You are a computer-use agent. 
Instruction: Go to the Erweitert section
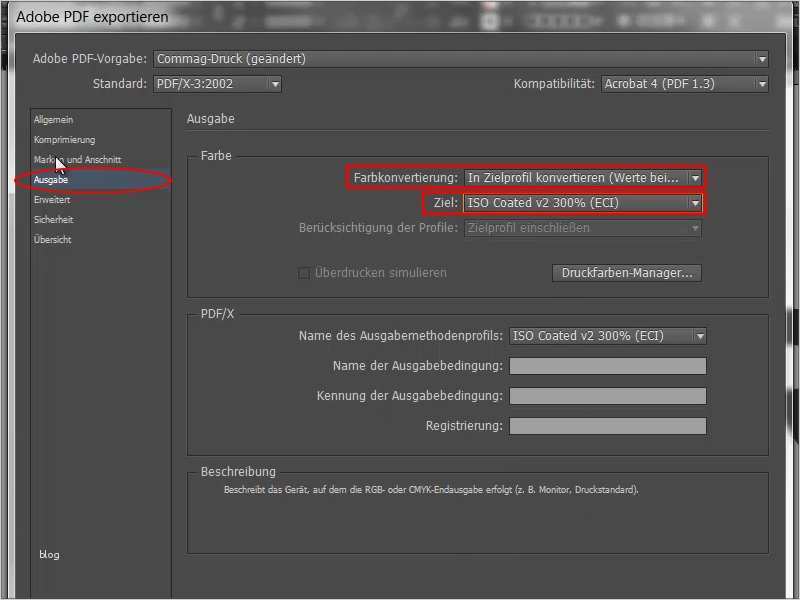[x=52, y=199]
